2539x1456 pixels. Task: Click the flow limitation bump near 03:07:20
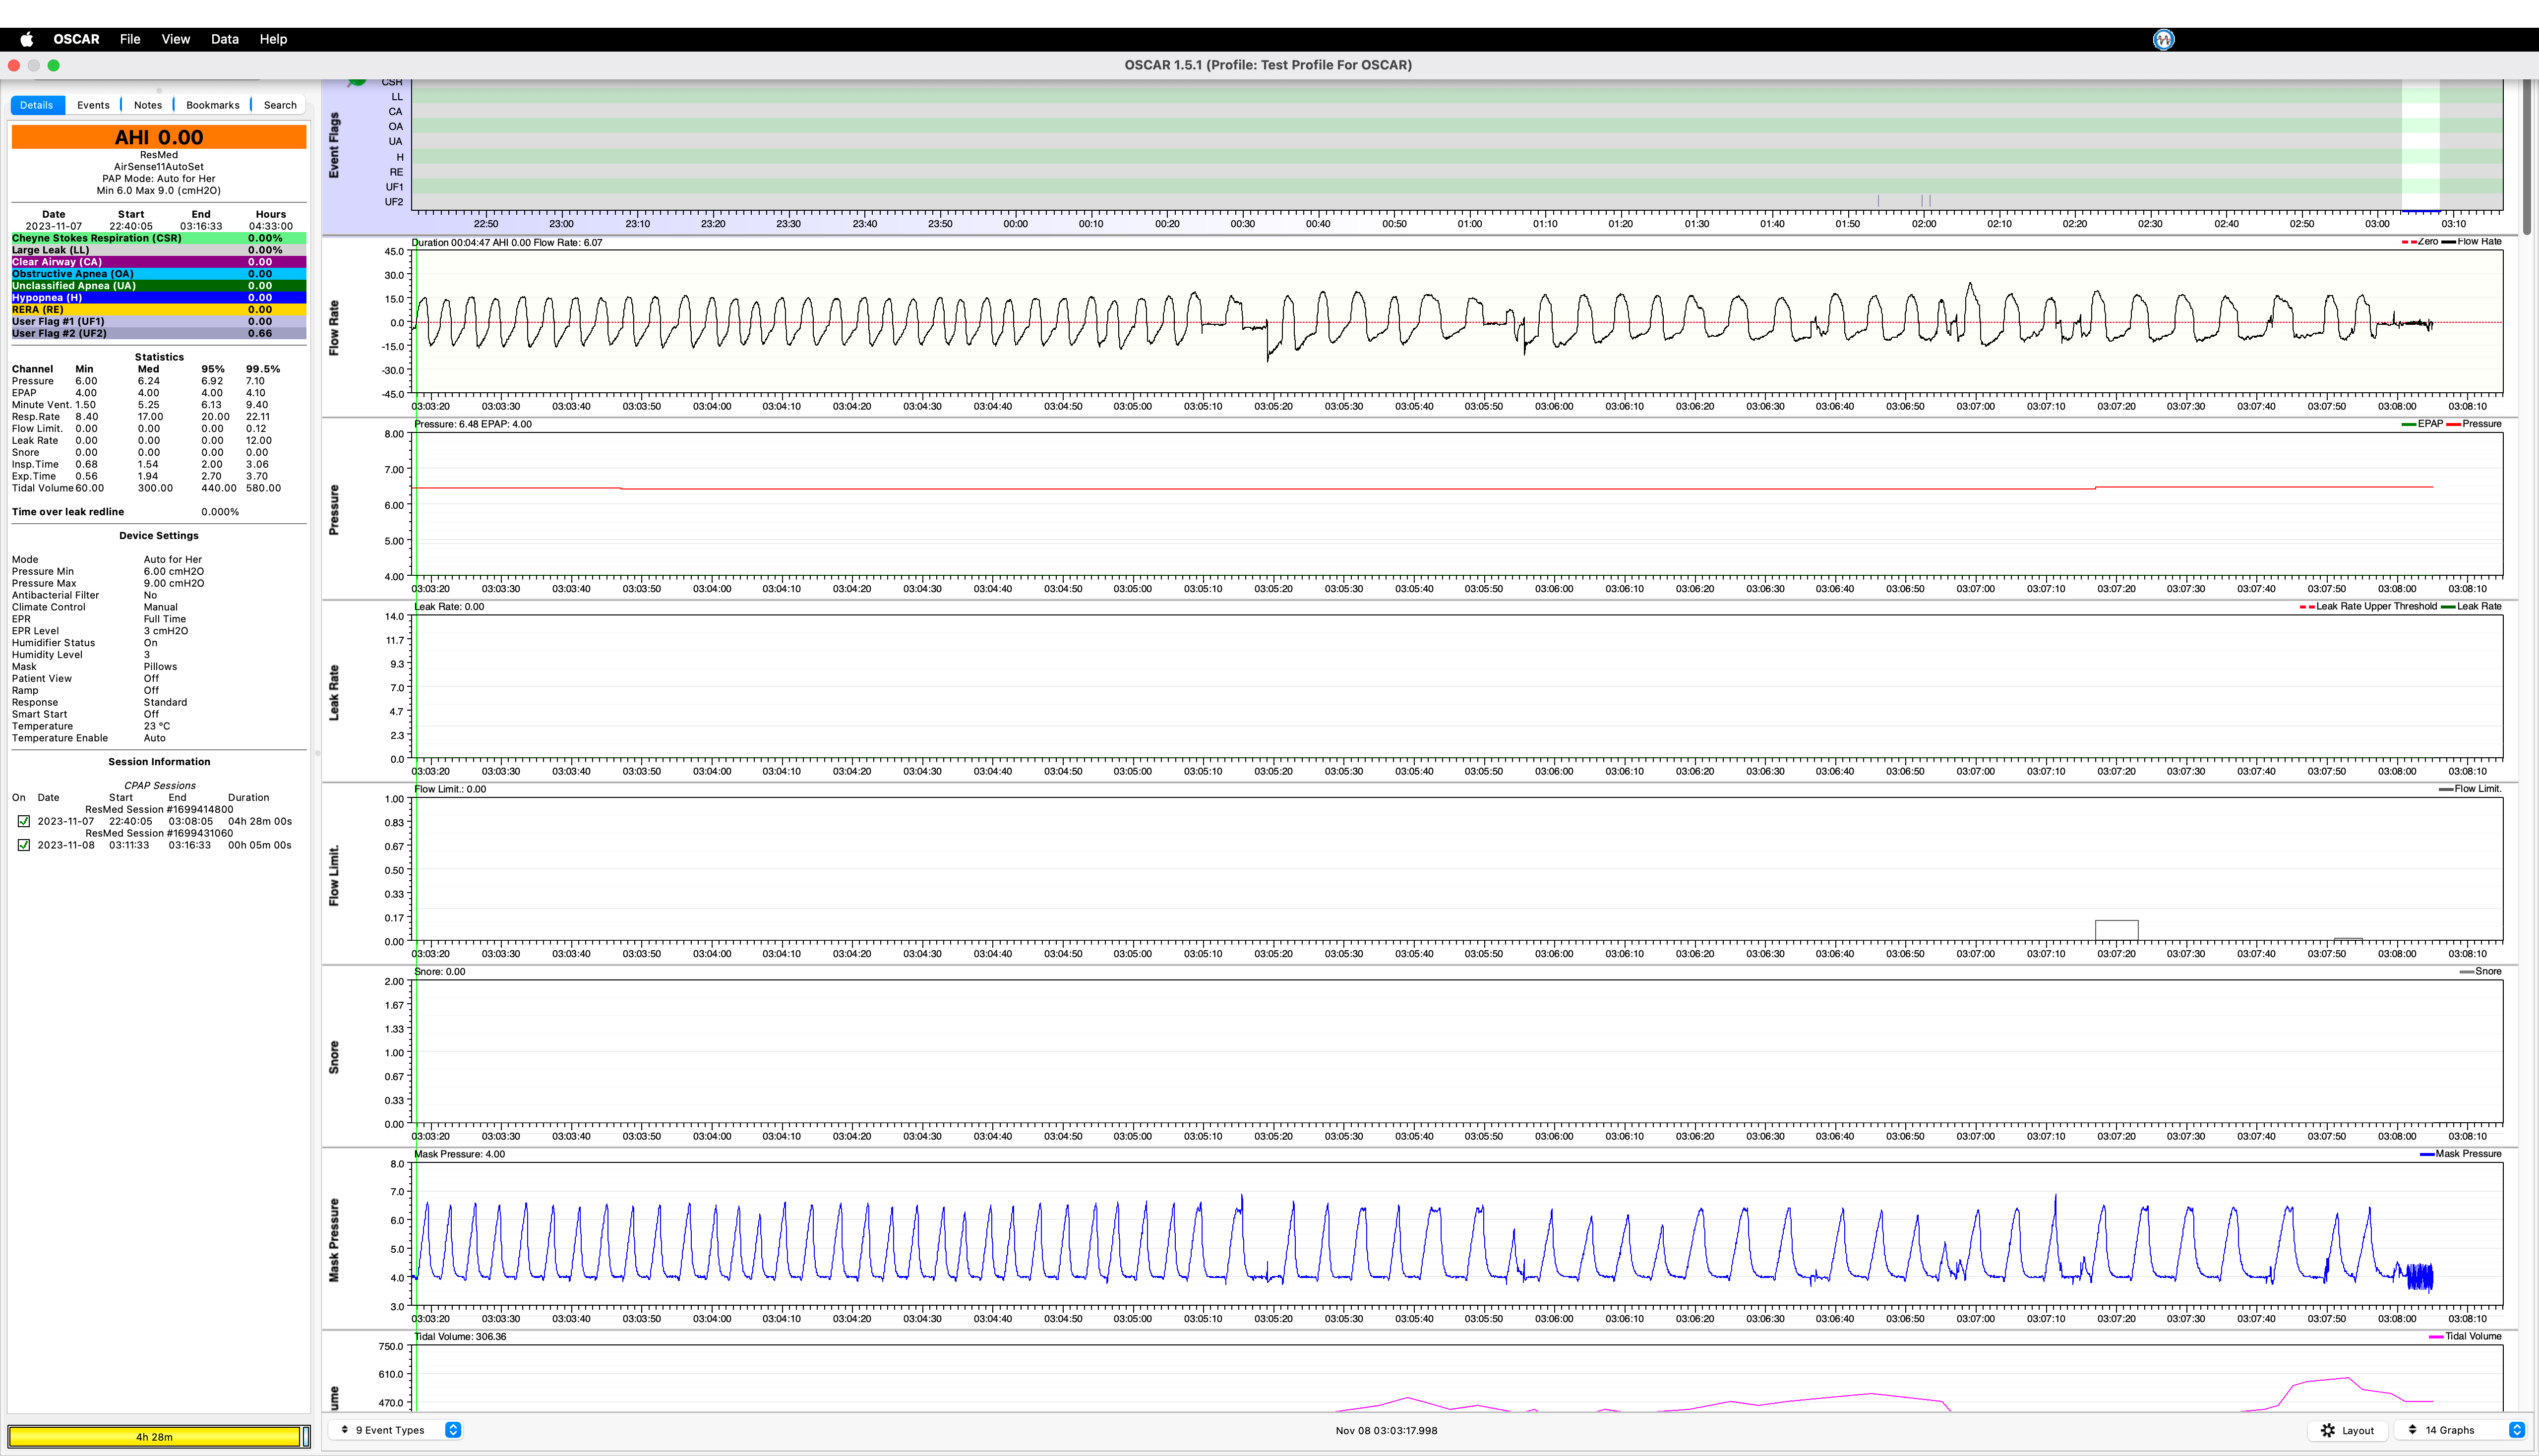(x=2116, y=930)
